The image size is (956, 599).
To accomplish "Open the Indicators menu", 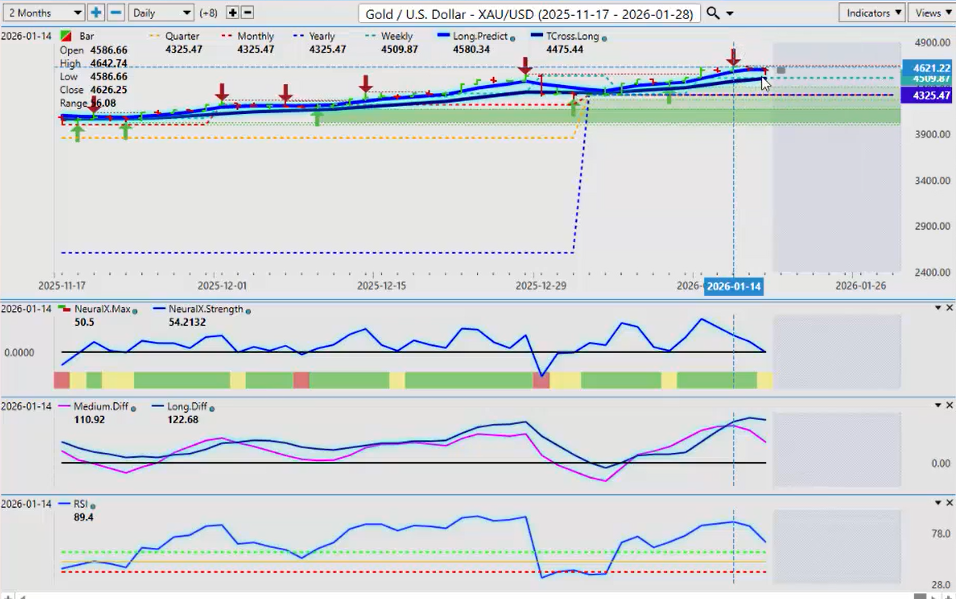I will pyautogui.click(x=872, y=13).
